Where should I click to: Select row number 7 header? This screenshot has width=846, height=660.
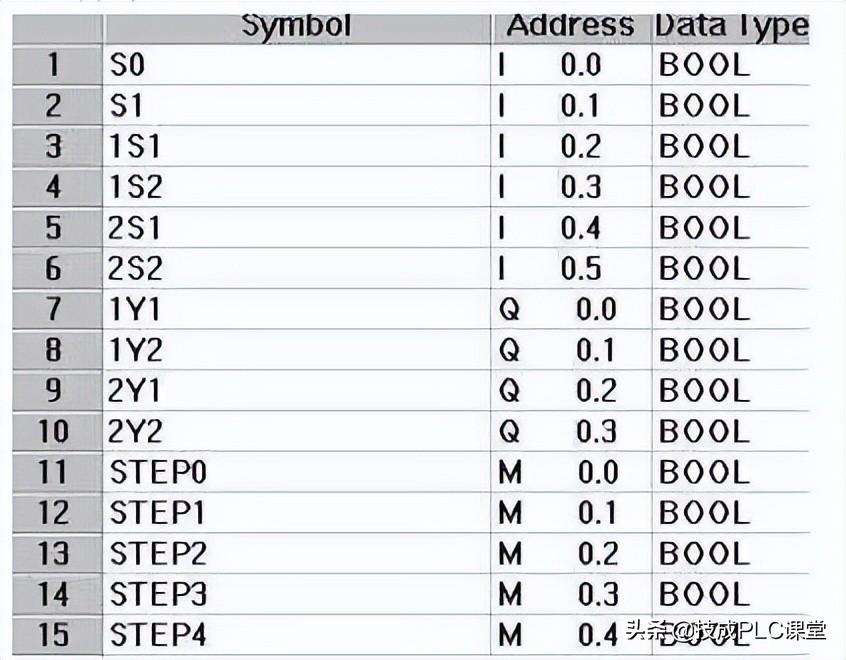55,310
